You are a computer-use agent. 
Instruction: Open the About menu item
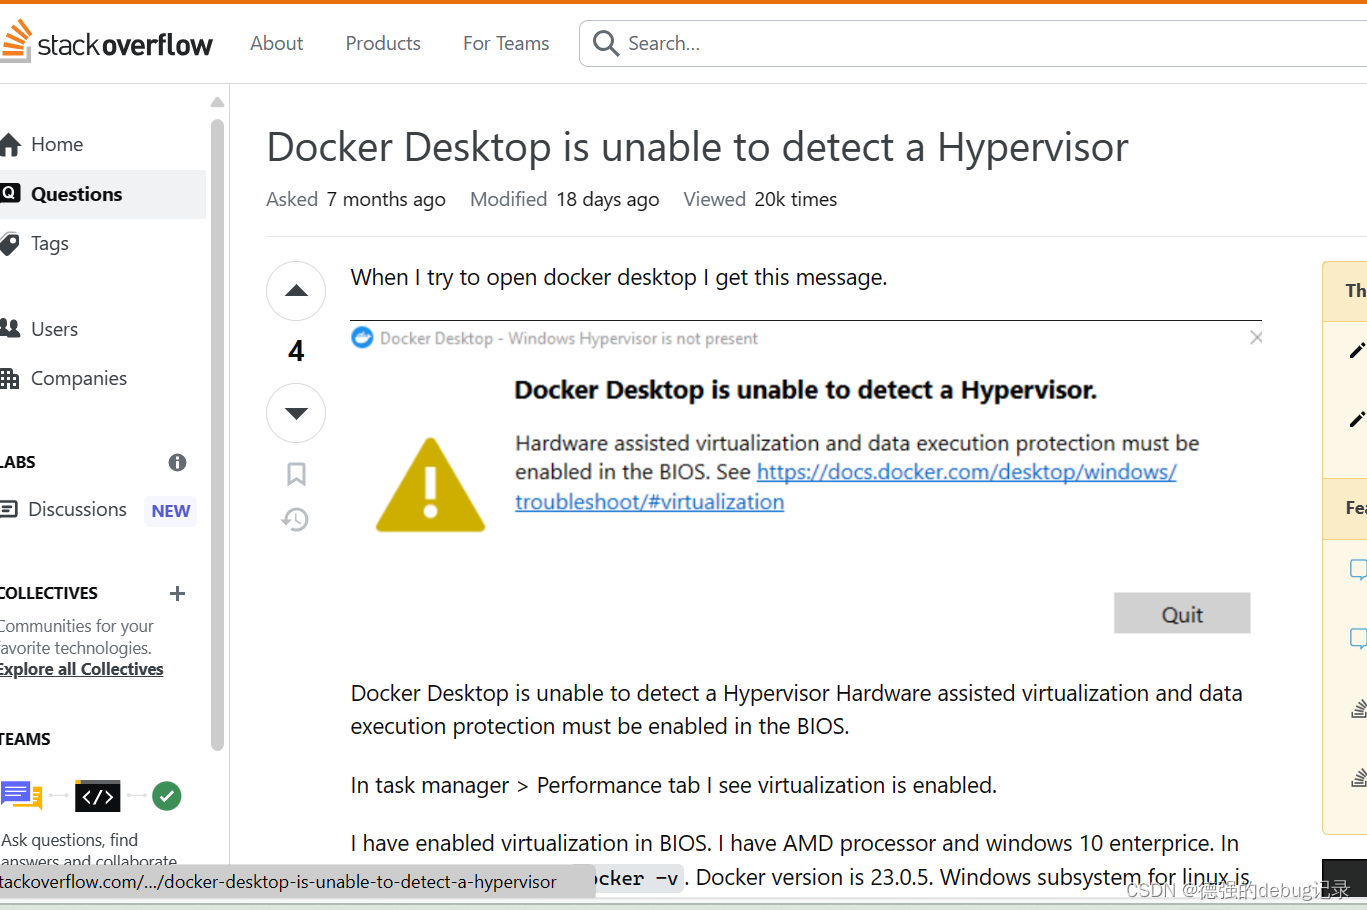(277, 43)
